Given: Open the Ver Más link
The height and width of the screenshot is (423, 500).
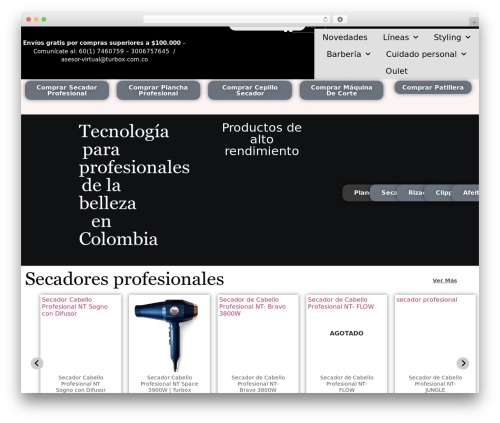Looking at the screenshot, I should [445, 280].
